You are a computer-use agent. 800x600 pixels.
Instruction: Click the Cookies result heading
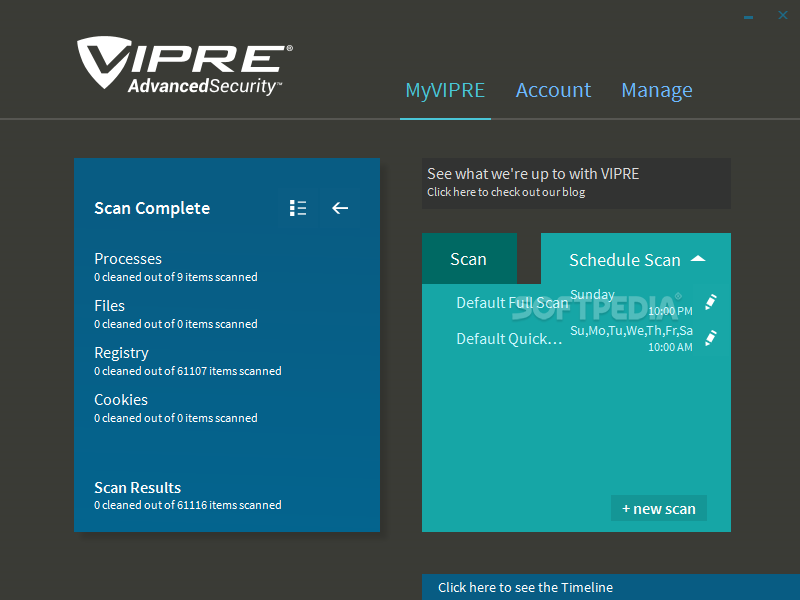click(121, 399)
